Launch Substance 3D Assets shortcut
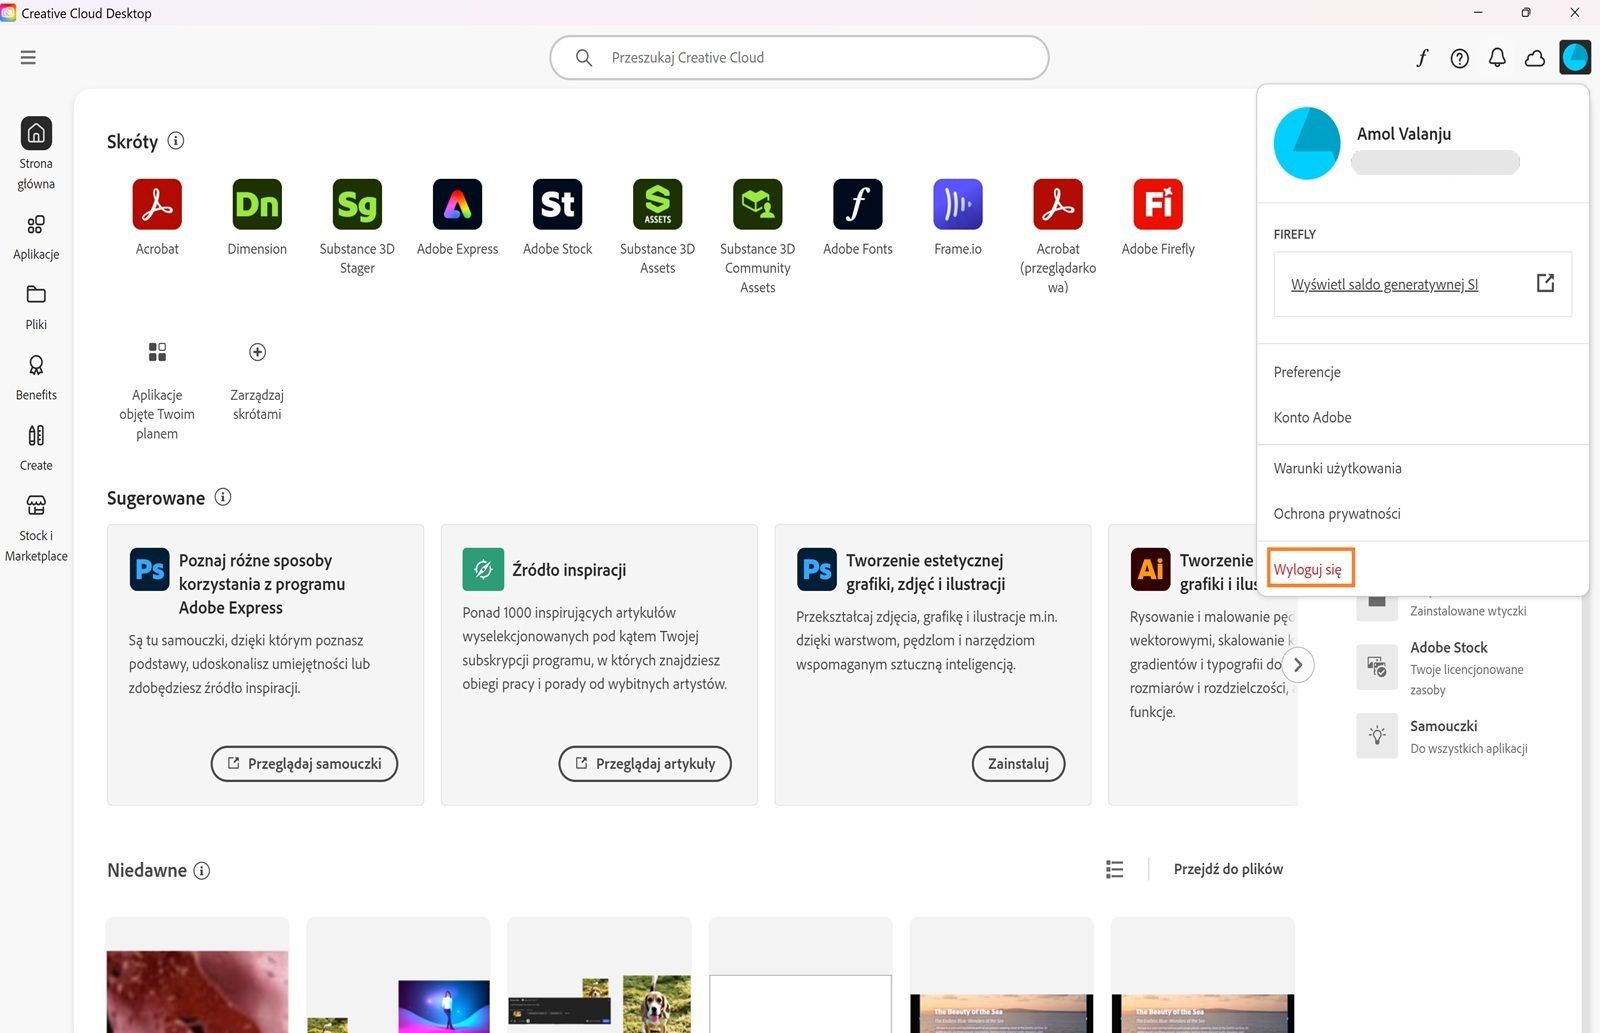 [x=657, y=204]
